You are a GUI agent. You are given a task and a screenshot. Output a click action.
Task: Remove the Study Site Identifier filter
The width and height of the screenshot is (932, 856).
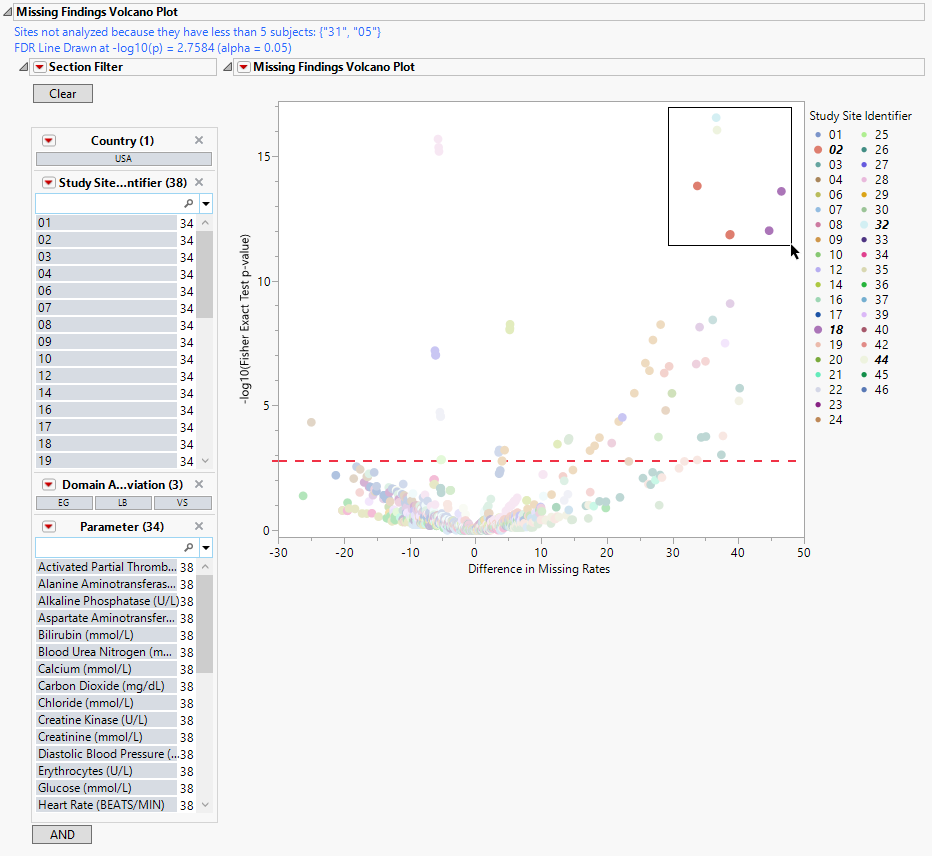click(x=198, y=182)
